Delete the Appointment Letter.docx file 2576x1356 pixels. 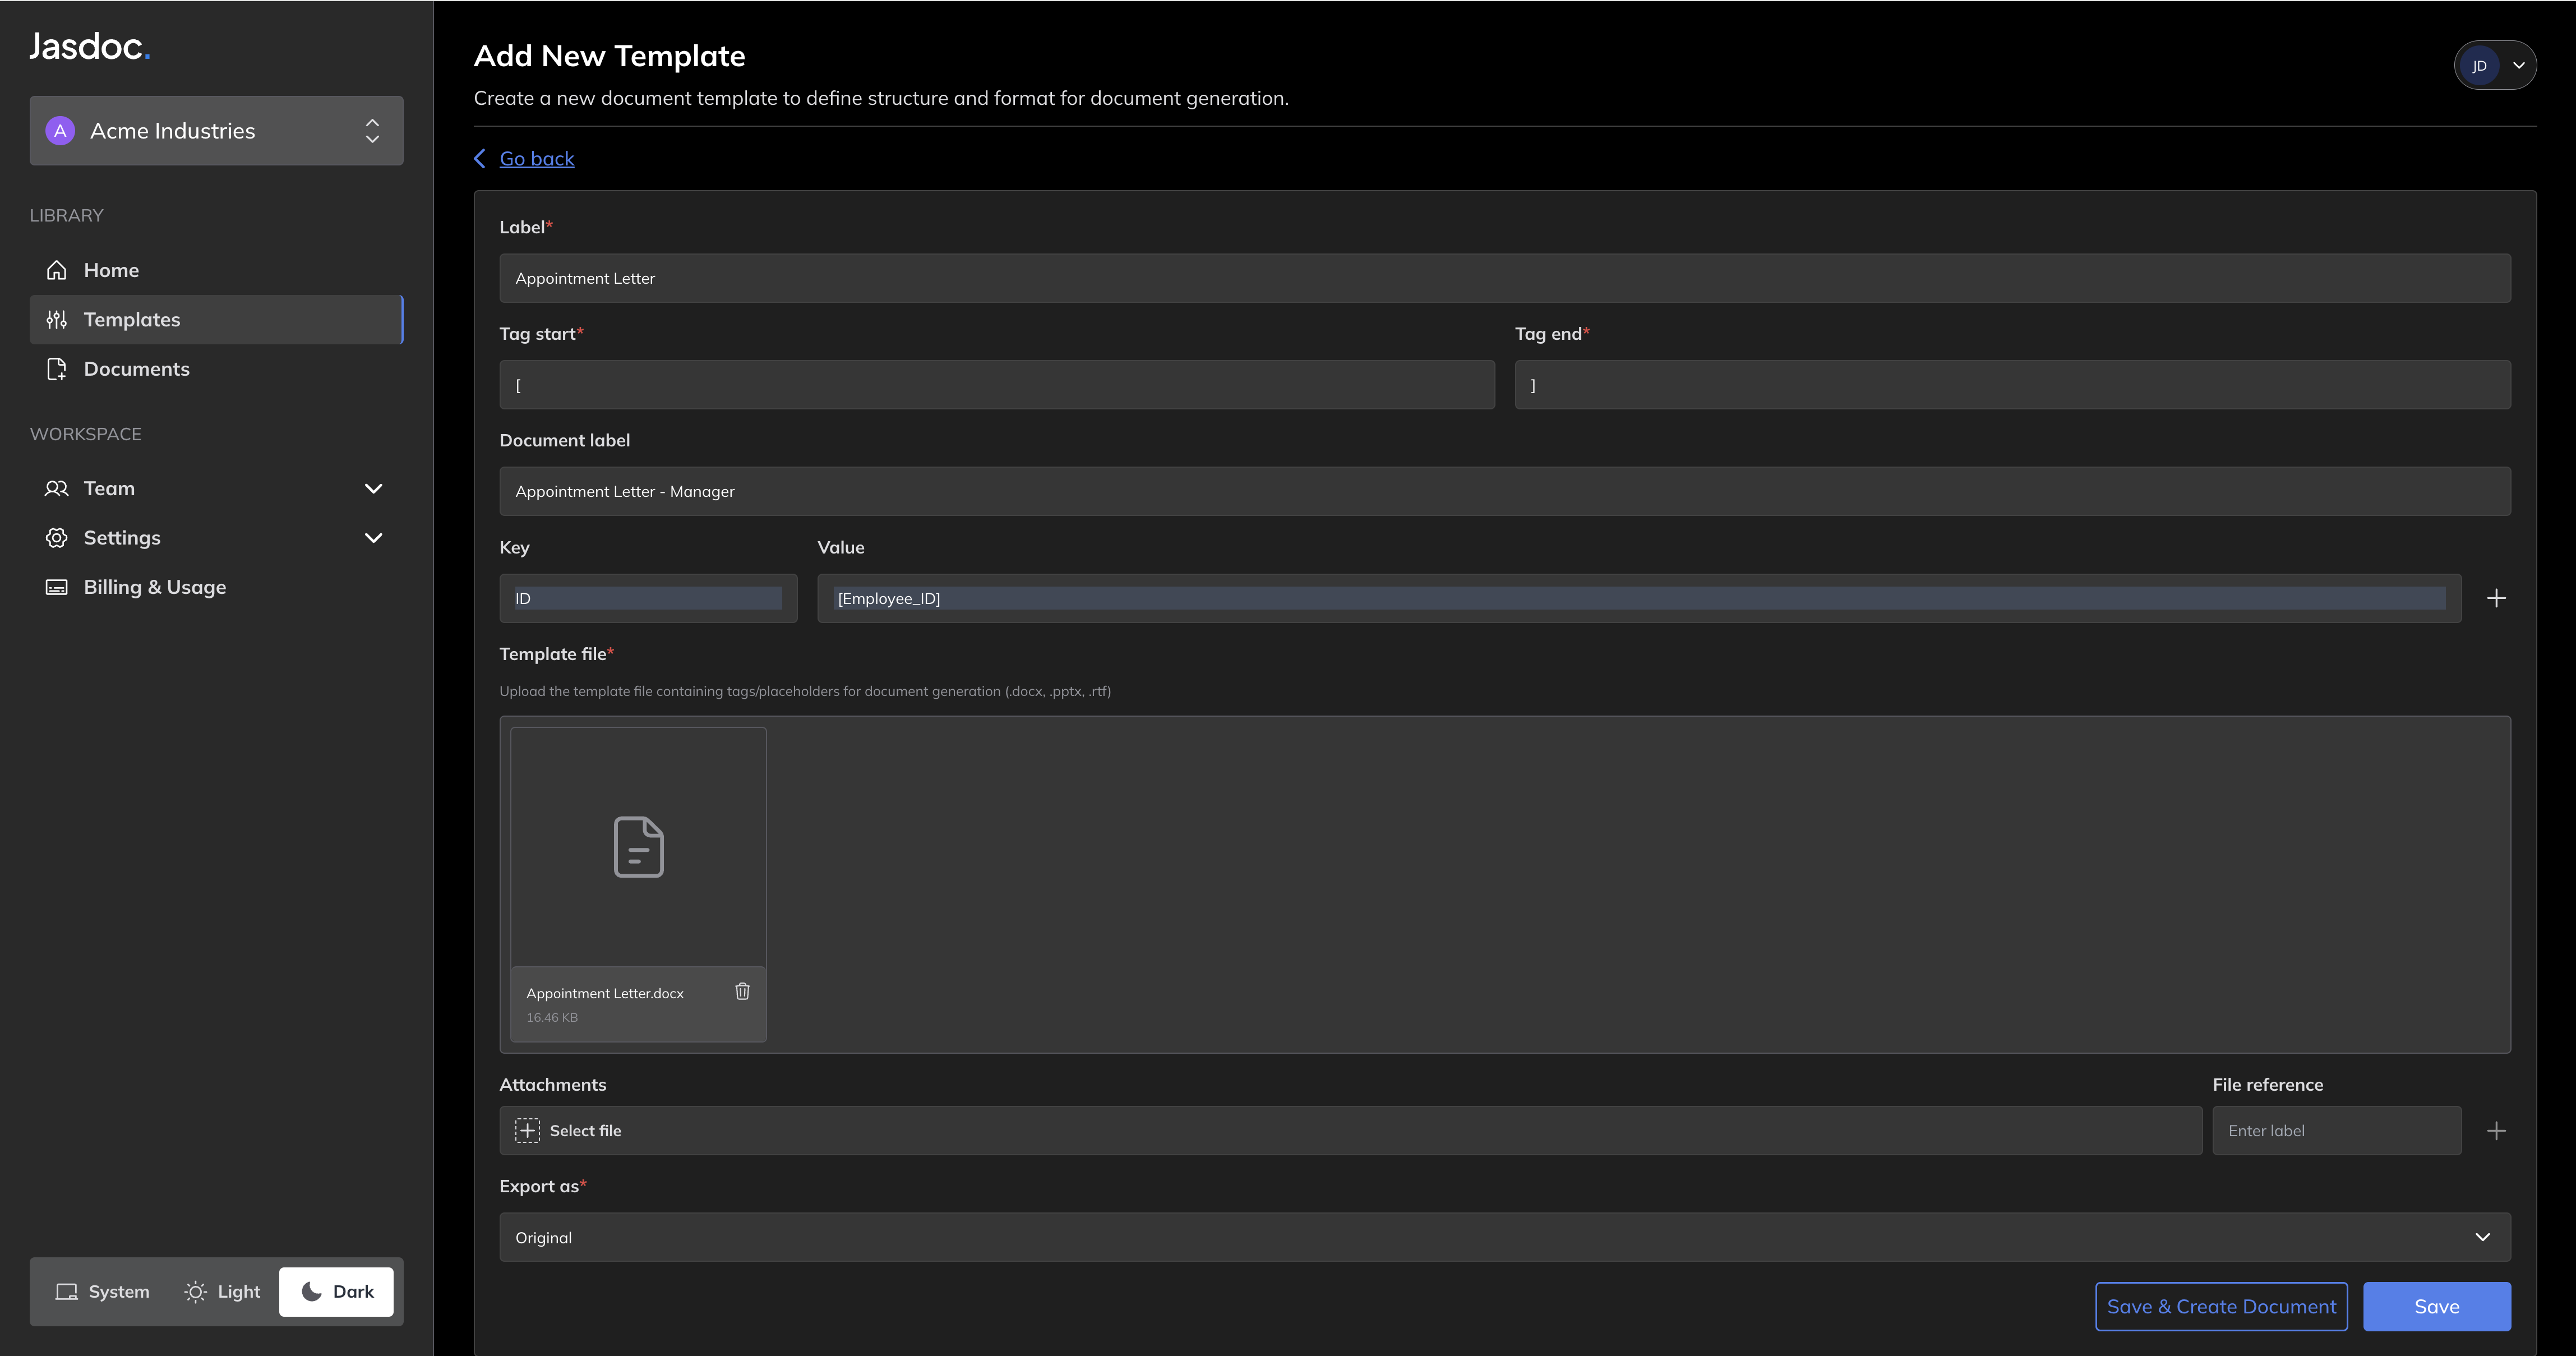(742, 991)
